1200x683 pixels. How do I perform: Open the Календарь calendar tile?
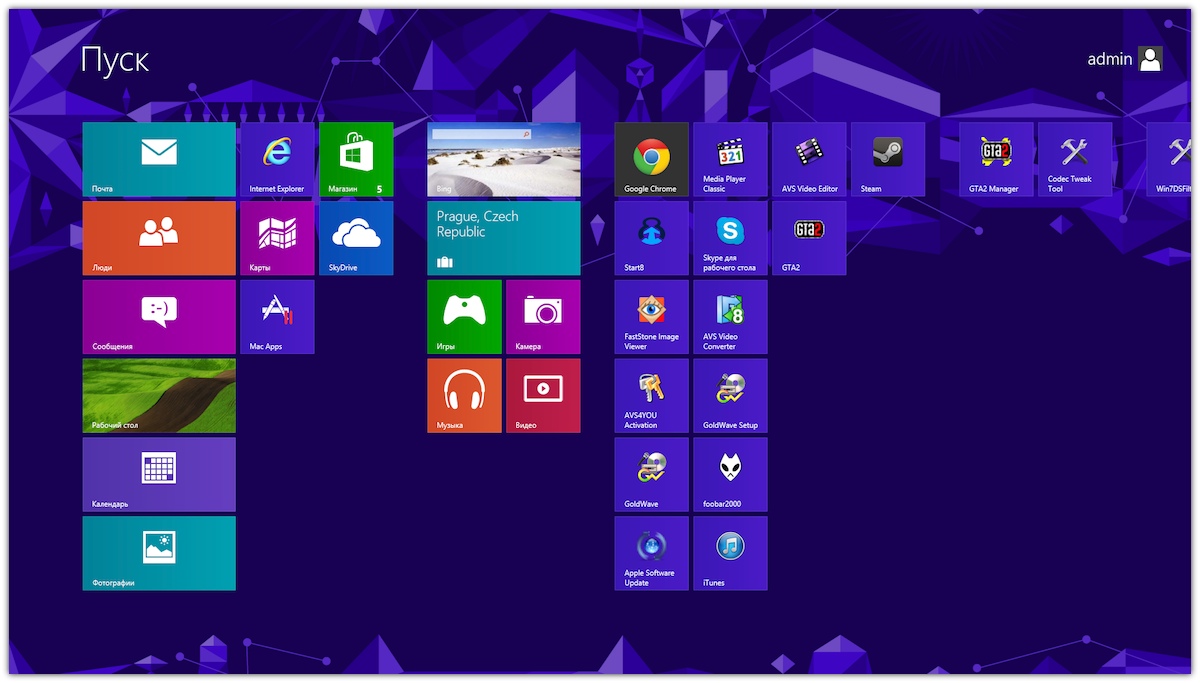coord(159,474)
